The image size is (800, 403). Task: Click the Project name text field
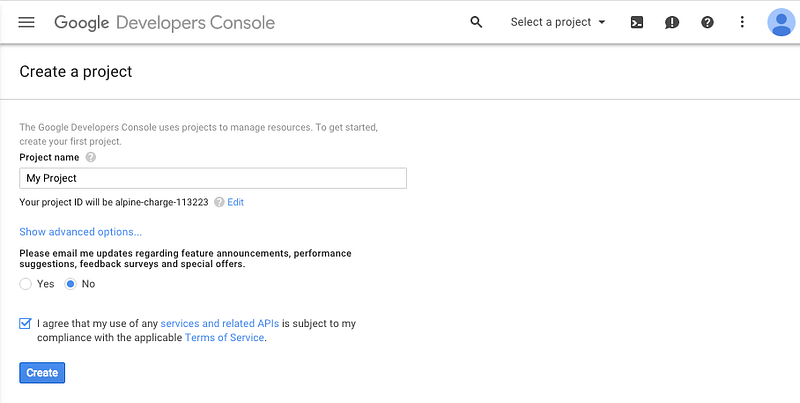click(x=213, y=178)
